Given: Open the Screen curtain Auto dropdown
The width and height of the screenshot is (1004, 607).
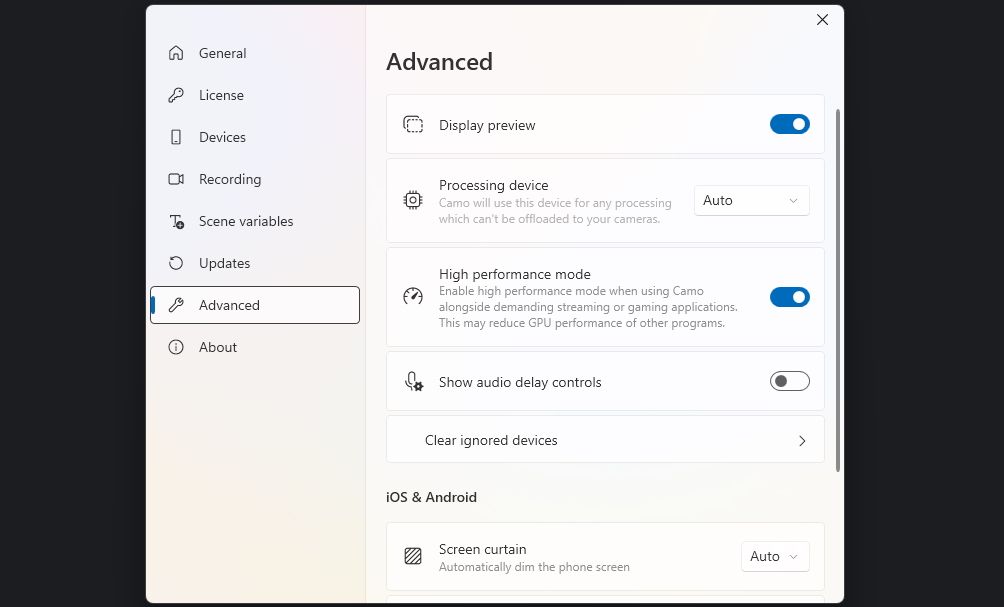Looking at the screenshot, I should [x=774, y=556].
